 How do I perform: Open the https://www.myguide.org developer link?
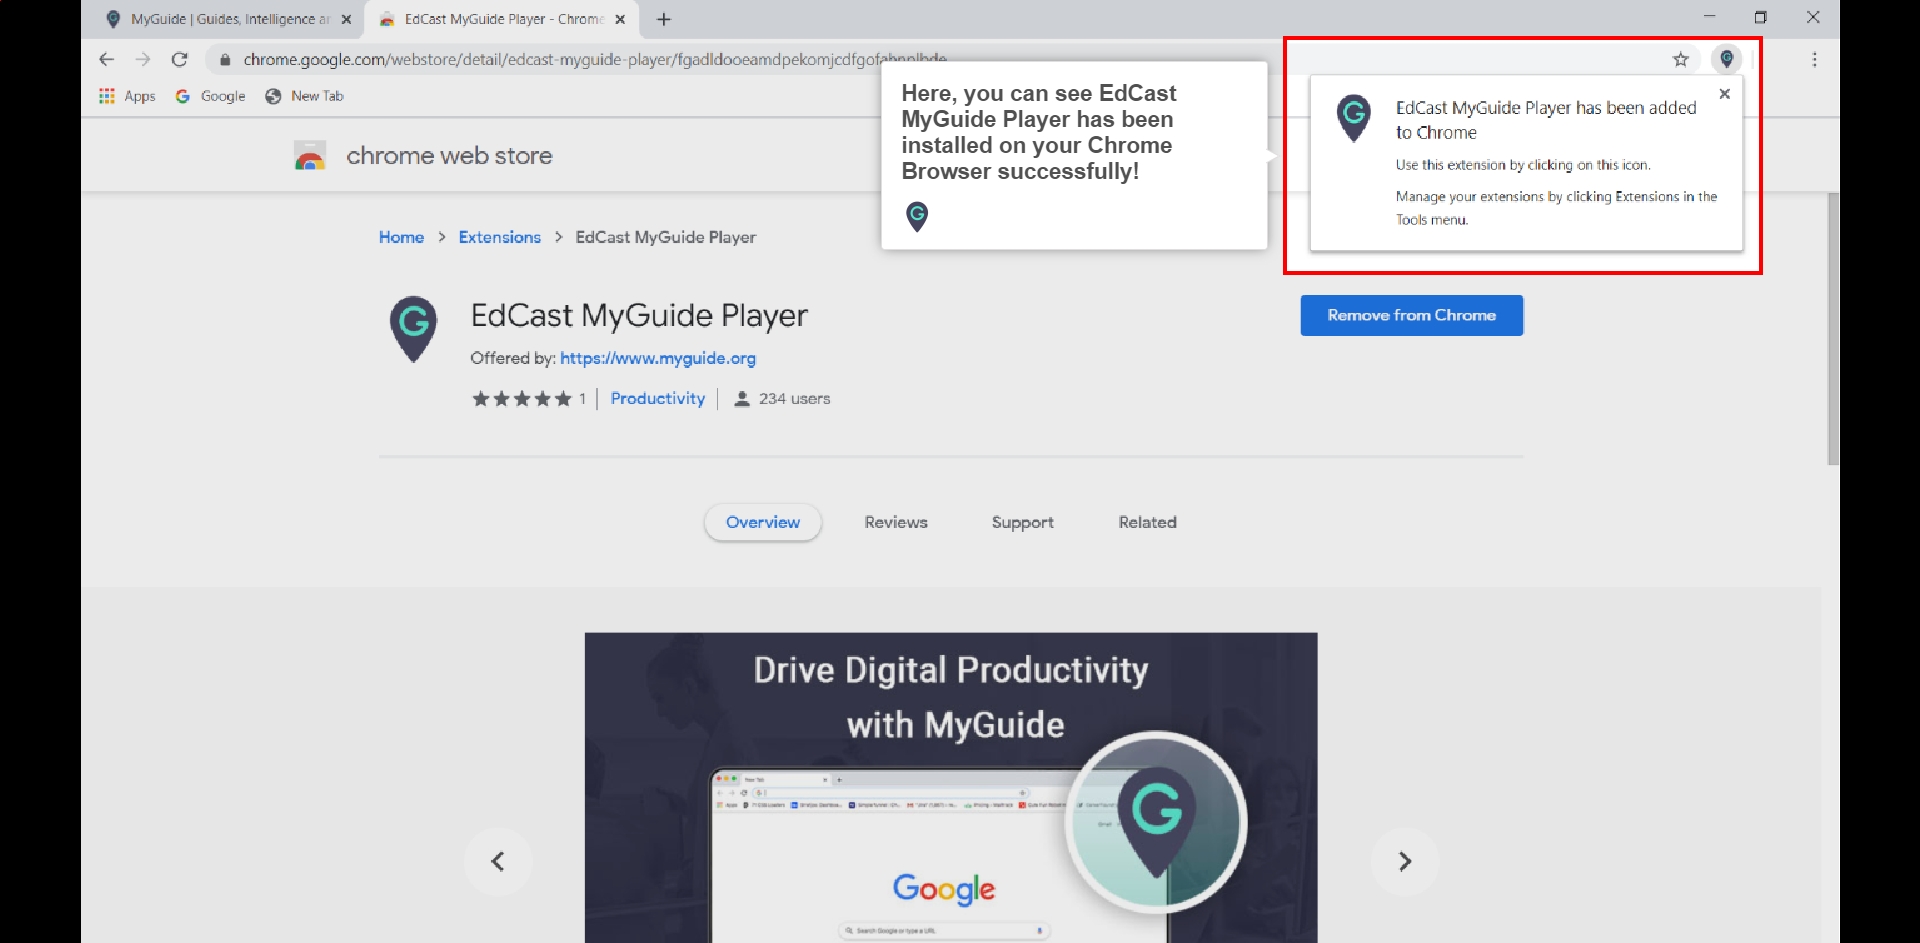click(658, 358)
